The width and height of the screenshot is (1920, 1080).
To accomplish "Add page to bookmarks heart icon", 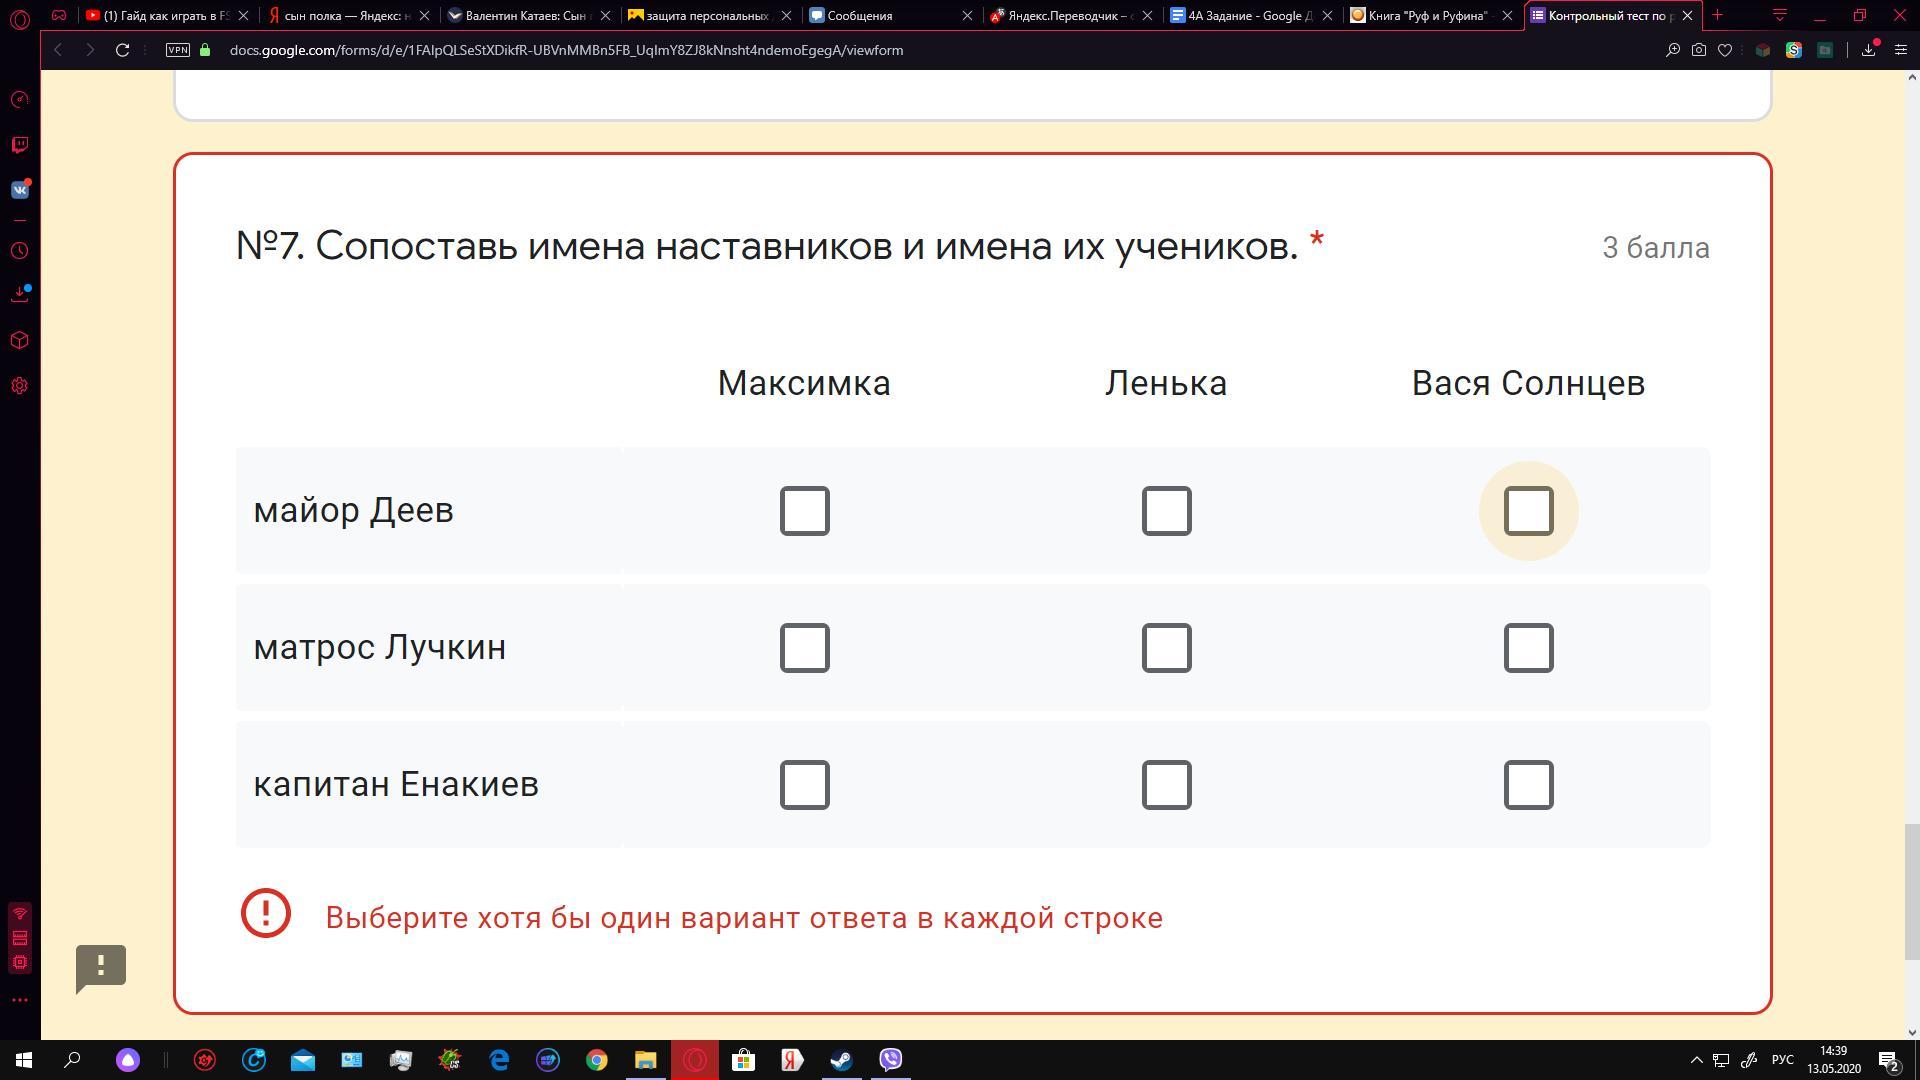I will pyautogui.click(x=1725, y=50).
